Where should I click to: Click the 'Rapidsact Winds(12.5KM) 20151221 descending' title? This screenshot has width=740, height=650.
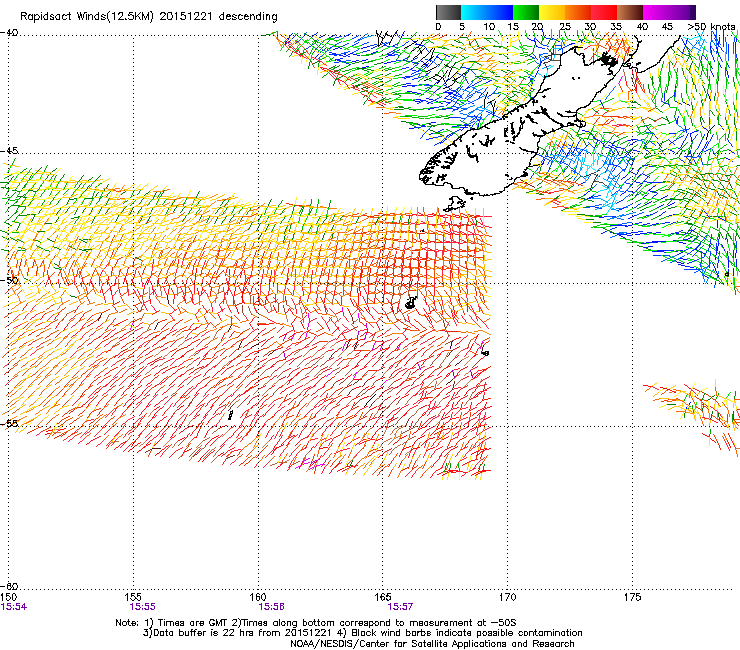click(x=149, y=17)
